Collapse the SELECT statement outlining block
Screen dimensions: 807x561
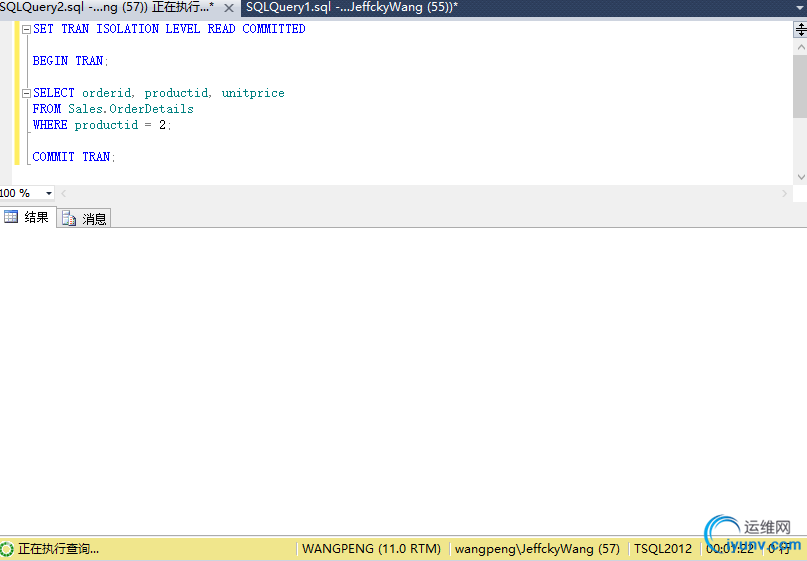coord(26,93)
